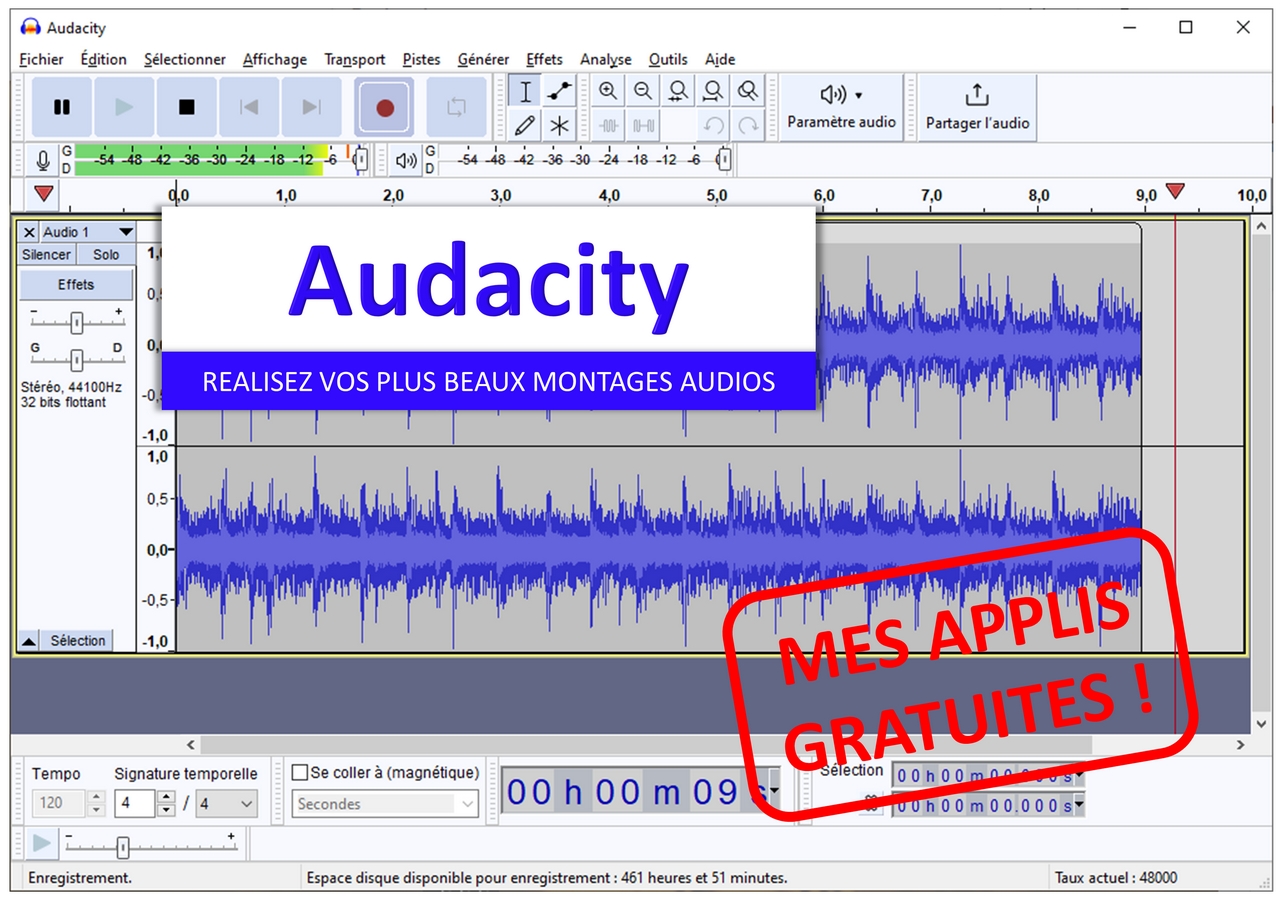Open the Audio 1 track dropdown menu

coord(125,232)
